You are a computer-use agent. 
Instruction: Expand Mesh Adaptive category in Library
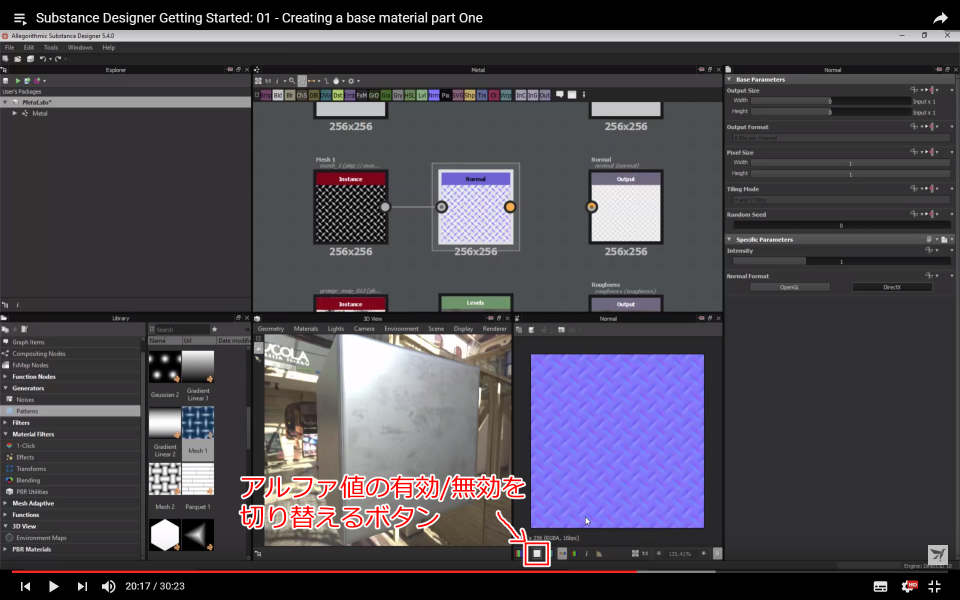point(6,503)
